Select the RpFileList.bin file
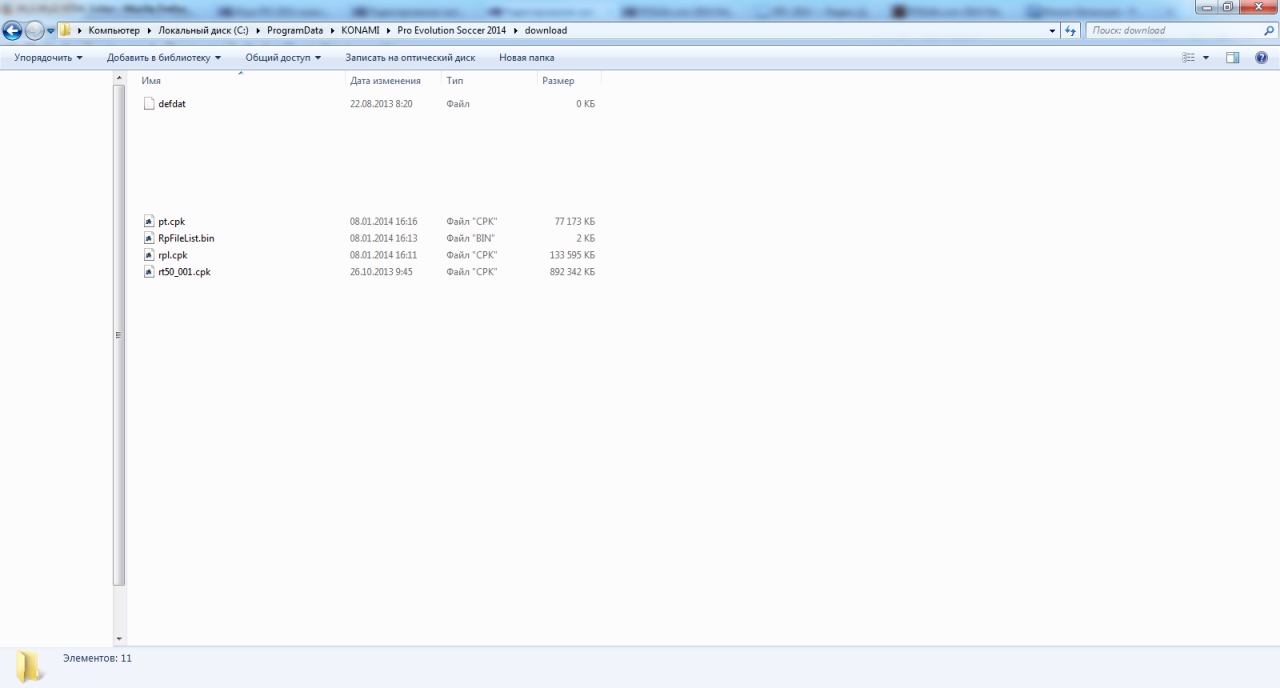Viewport: 1280px width, 688px height. click(185, 238)
